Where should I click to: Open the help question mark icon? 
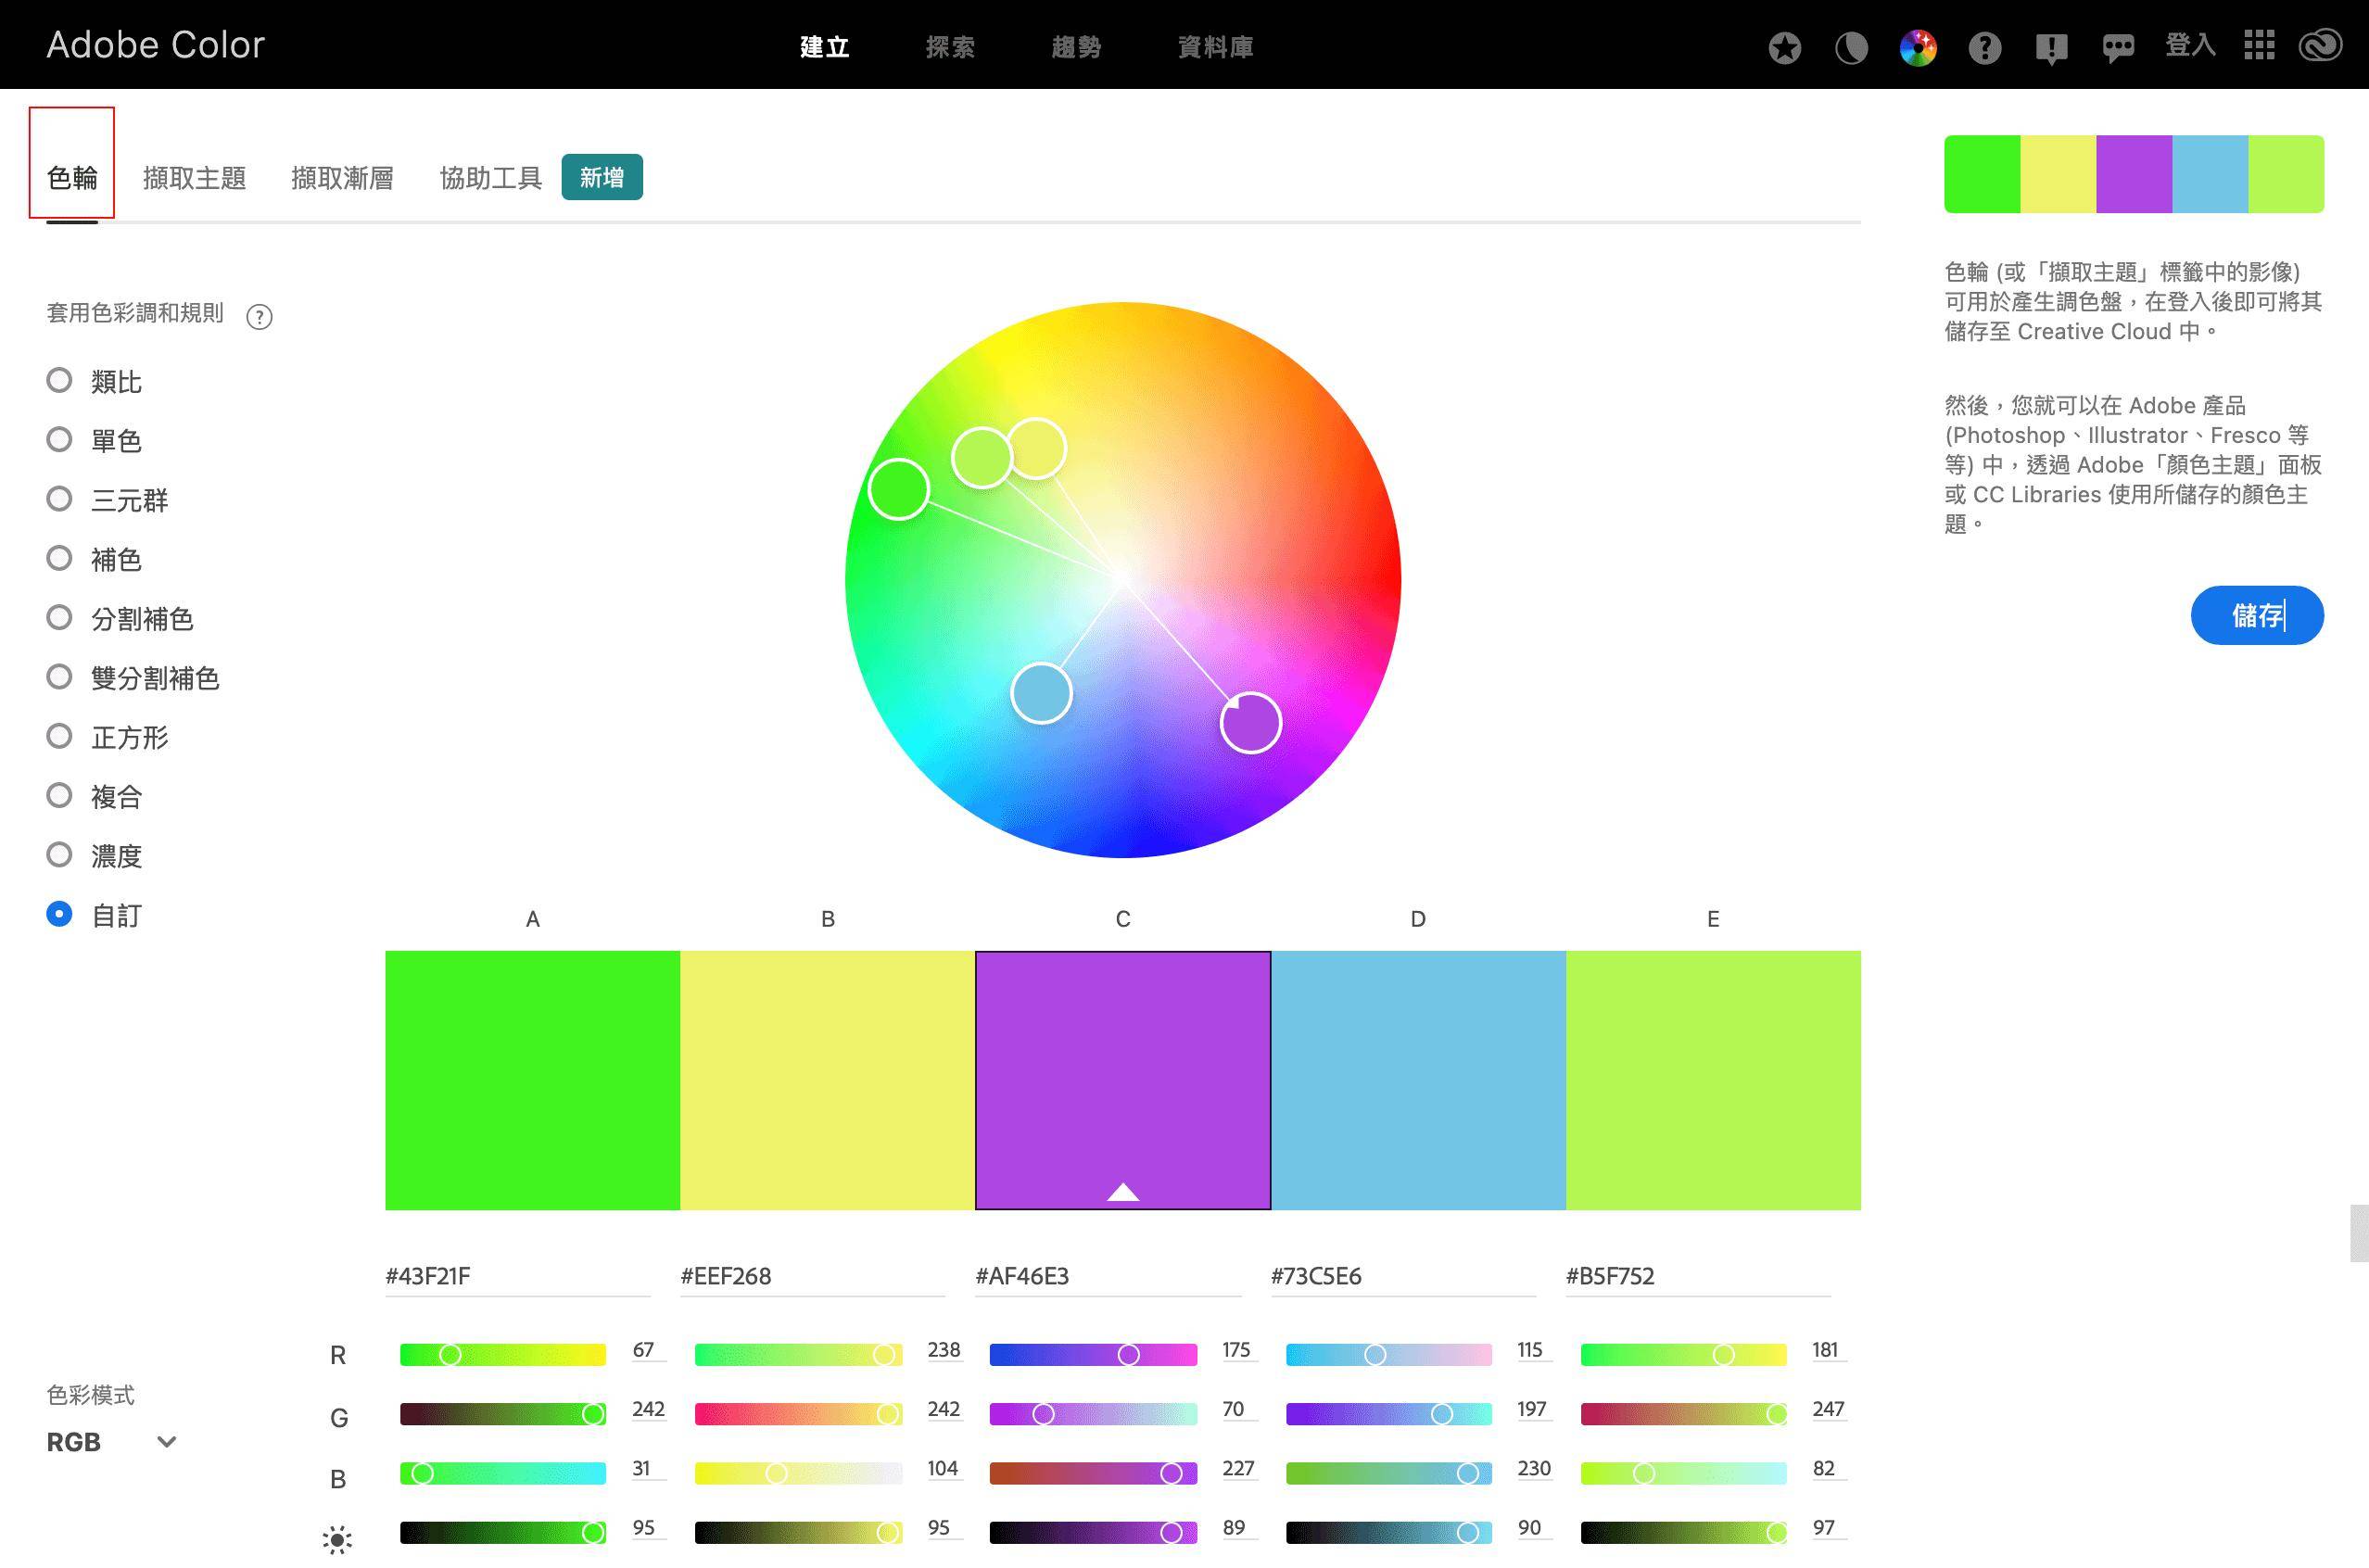tap(1984, 47)
